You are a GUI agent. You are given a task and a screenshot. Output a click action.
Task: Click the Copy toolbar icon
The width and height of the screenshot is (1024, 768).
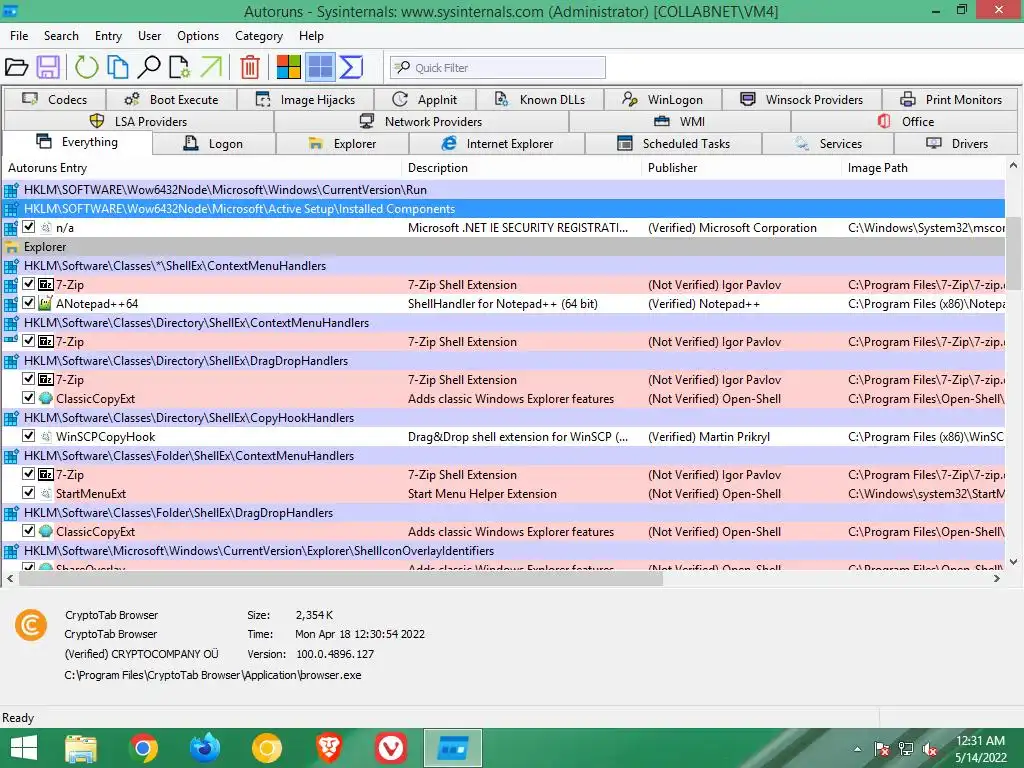(x=118, y=67)
